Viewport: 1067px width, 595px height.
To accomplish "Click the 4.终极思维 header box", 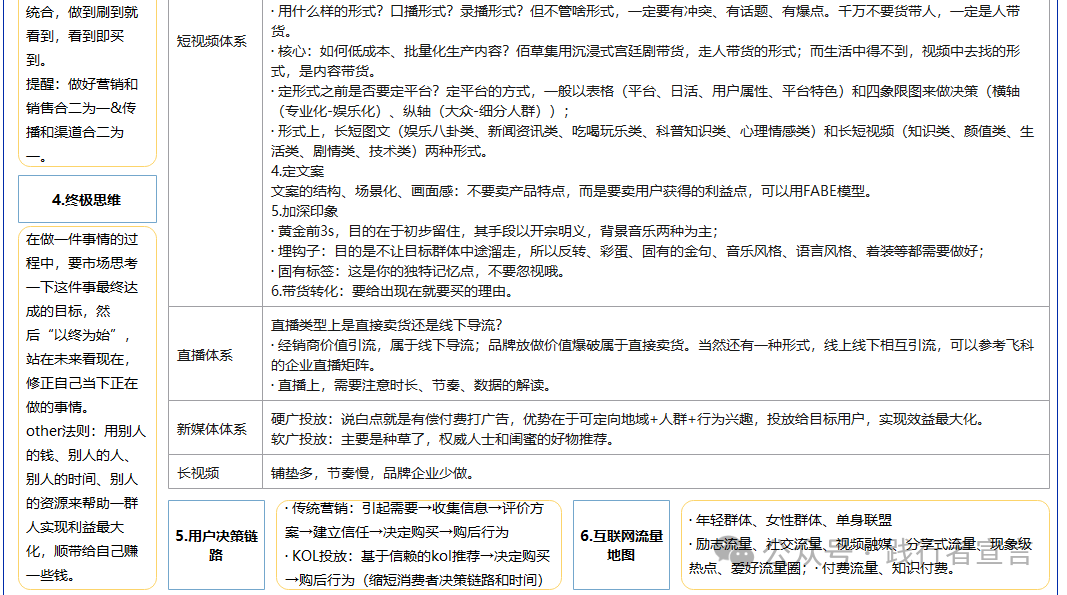I will tap(85, 198).
